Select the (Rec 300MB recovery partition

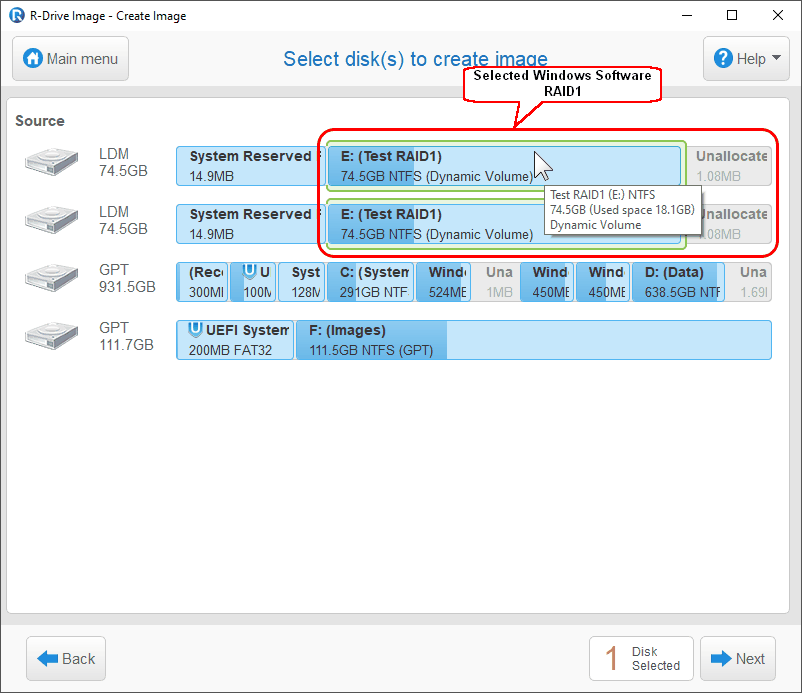[202, 282]
